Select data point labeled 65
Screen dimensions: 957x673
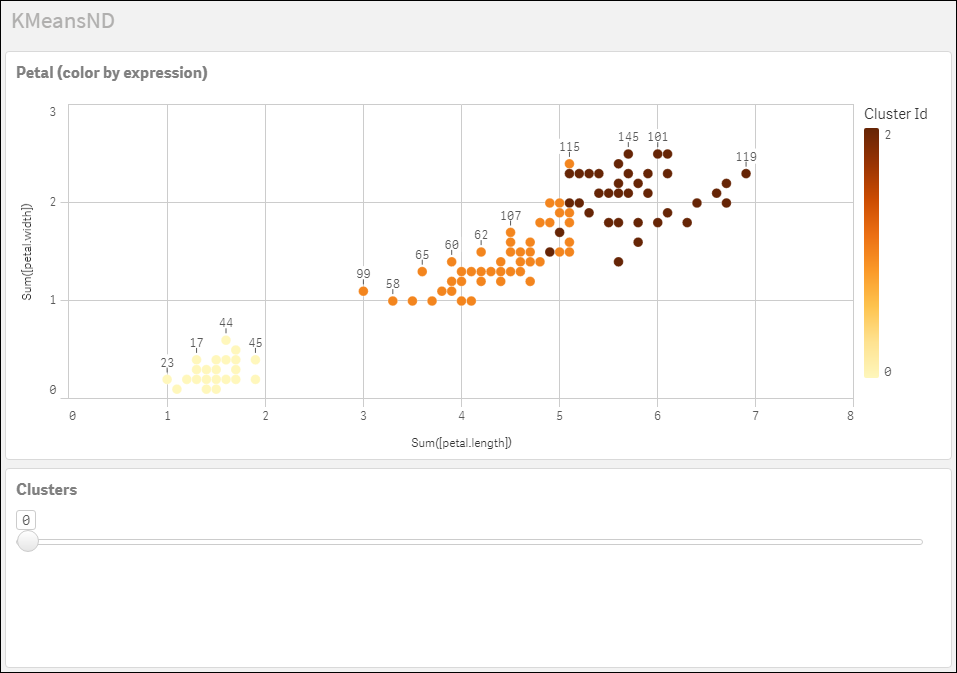tap(422, 269)
